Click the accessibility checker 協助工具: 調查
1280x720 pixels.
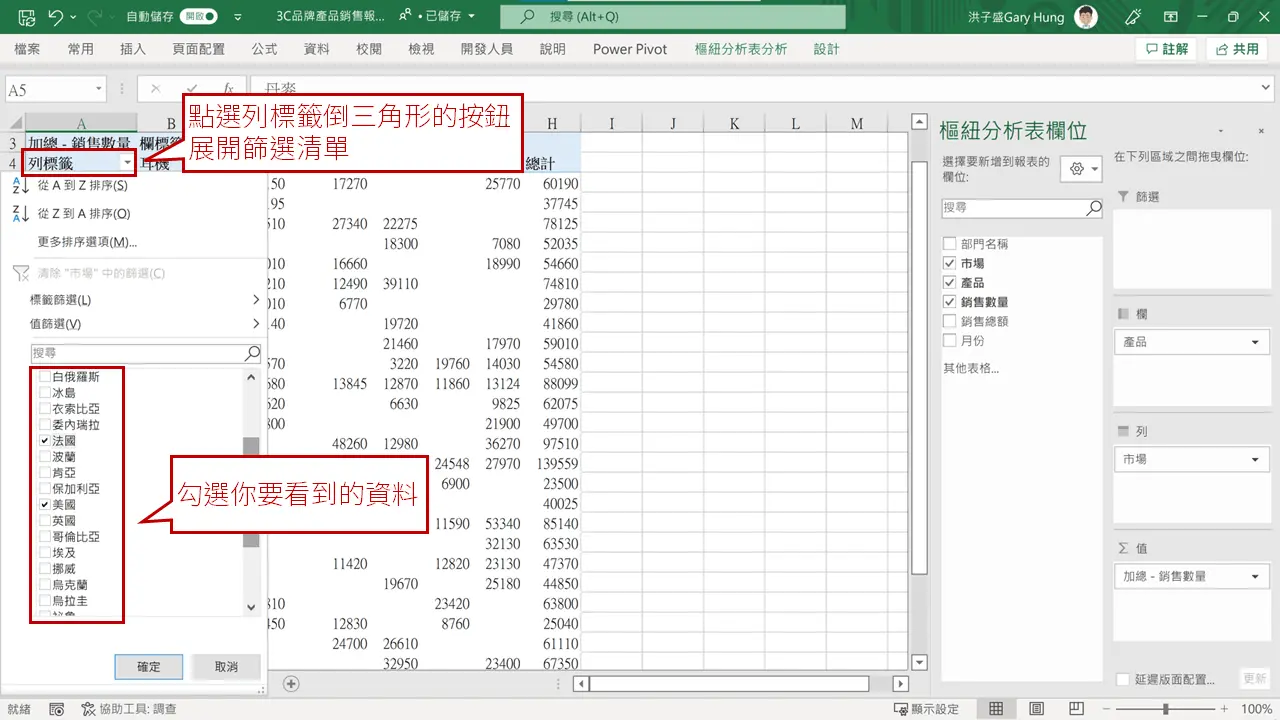128,709
